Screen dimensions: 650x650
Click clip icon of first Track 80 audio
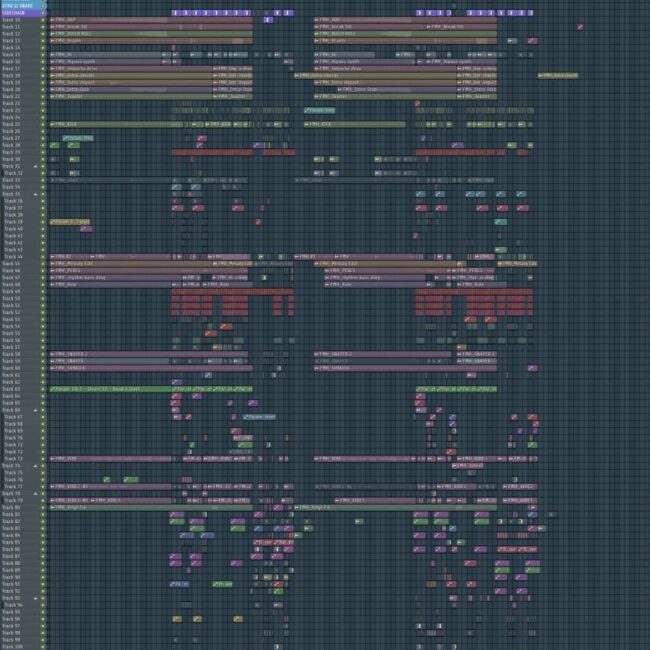pos(53,508)
